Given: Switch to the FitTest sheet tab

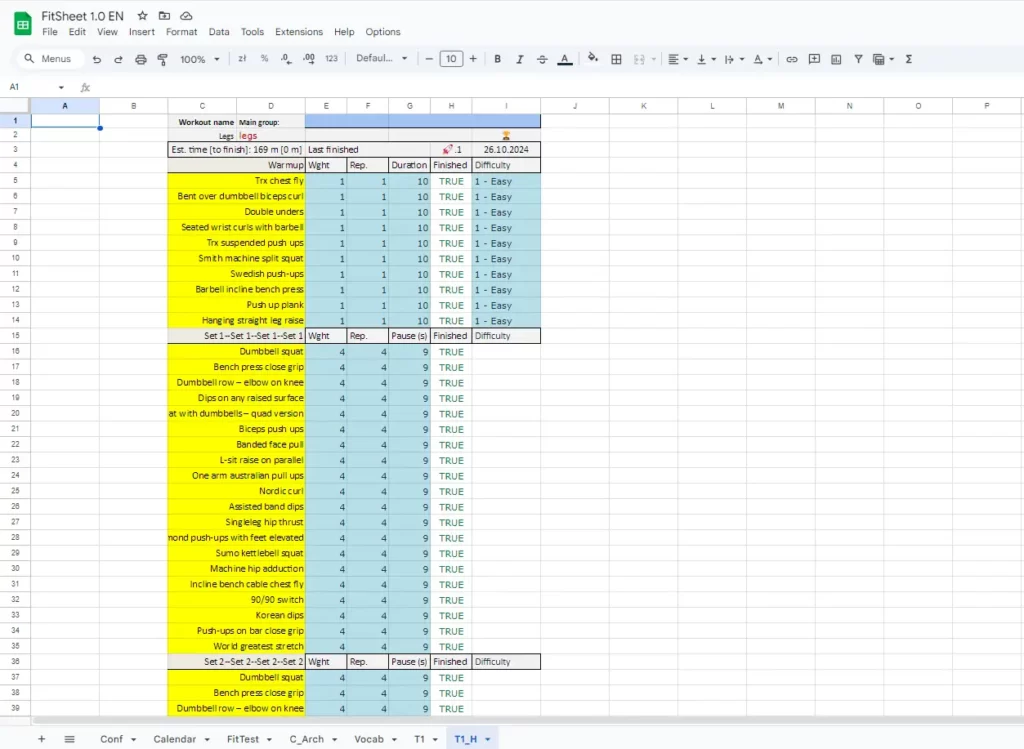Looking at the screenshot, I should click(x=243, y=739).
